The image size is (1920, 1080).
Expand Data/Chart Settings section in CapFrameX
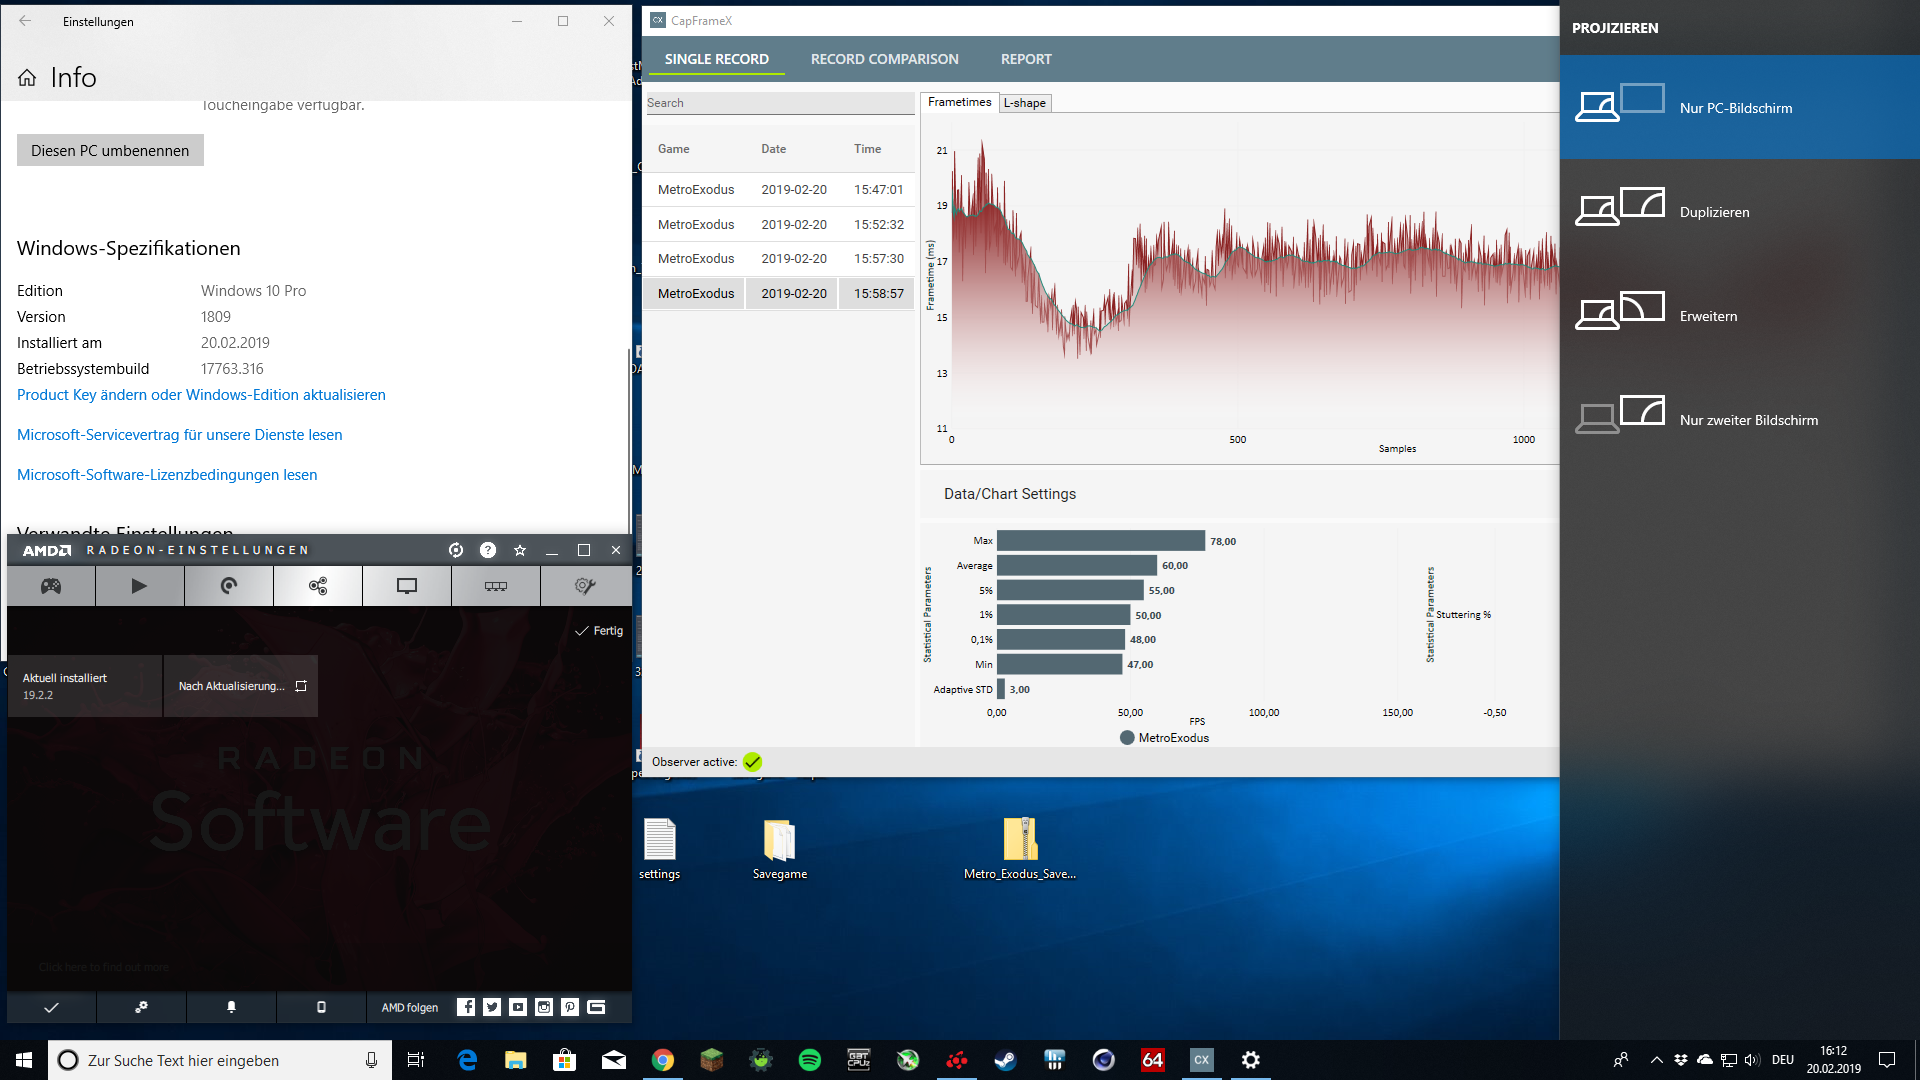[x=1010, y=494]
